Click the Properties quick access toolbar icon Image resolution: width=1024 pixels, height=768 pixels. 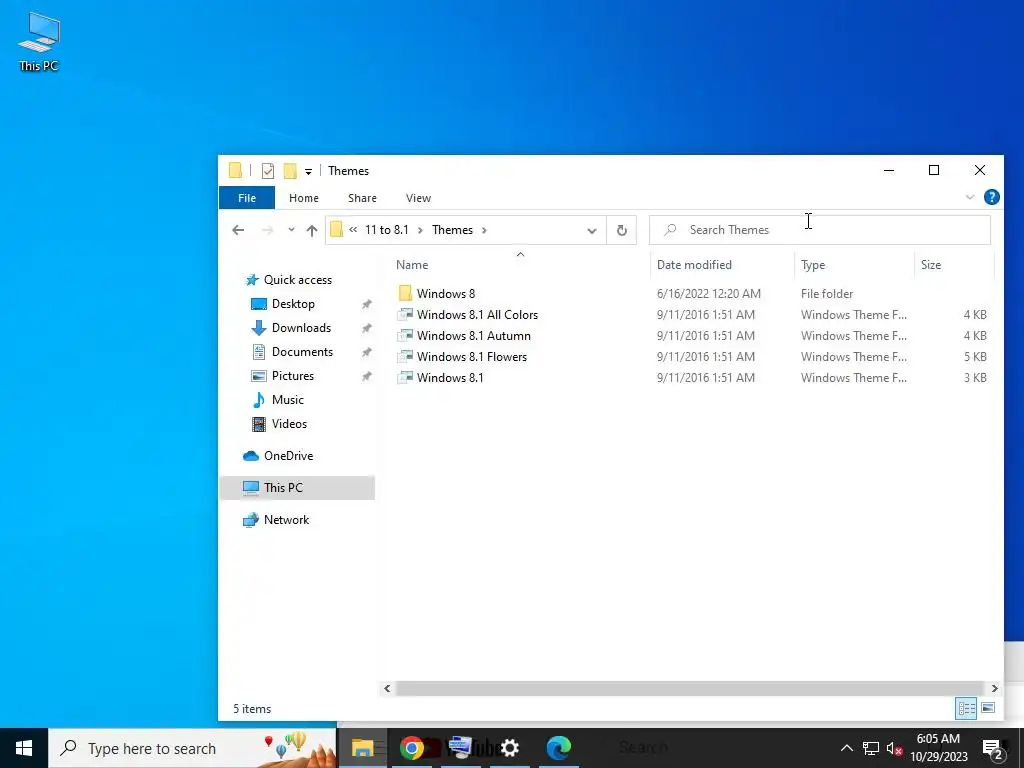tap(268, 171)
